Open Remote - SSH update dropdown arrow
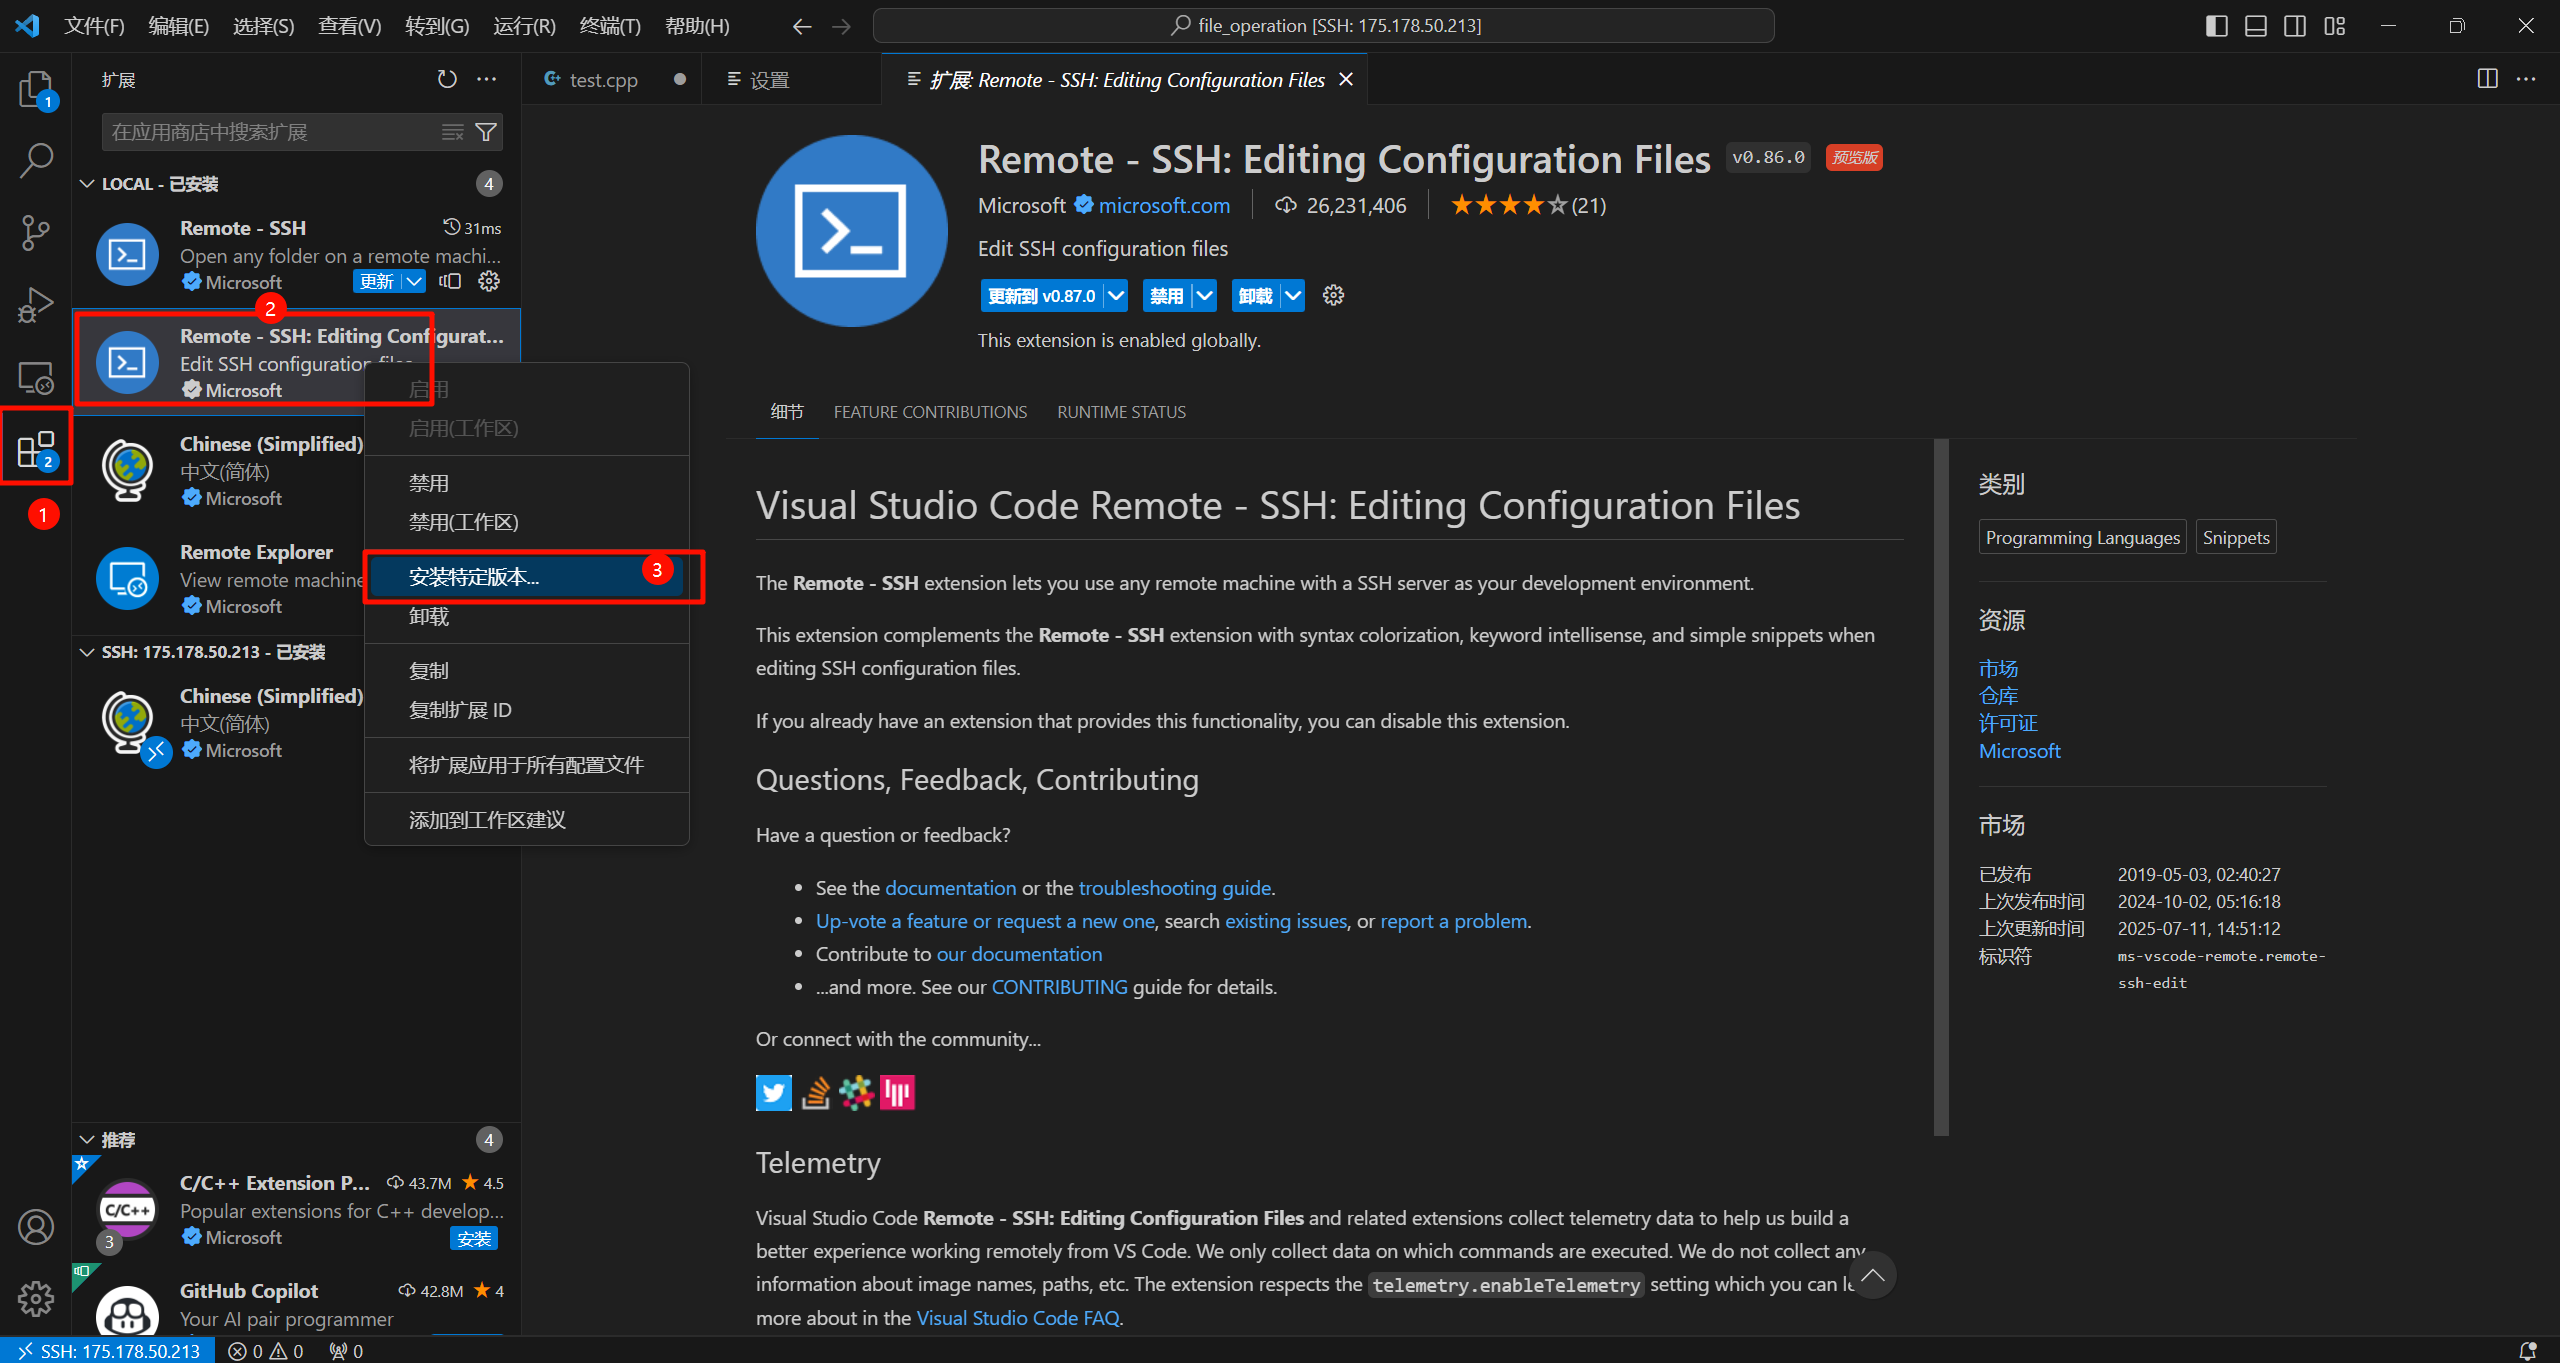The width and height of the screenshot is (2560, 1363). [414, 282]
